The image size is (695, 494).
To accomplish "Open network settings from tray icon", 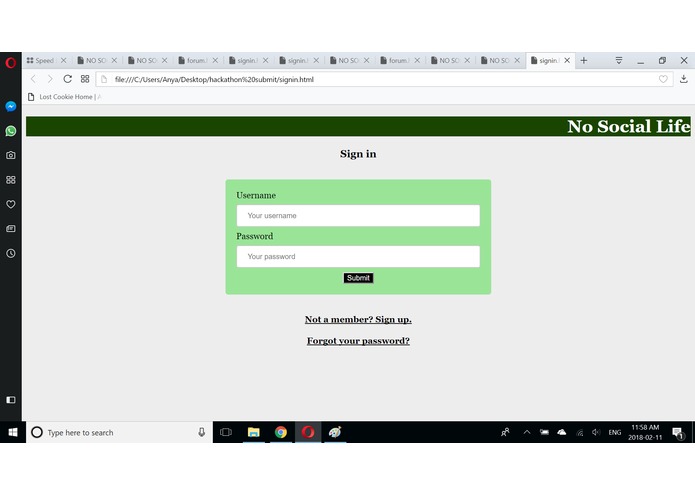I will (x=579, y=432).
